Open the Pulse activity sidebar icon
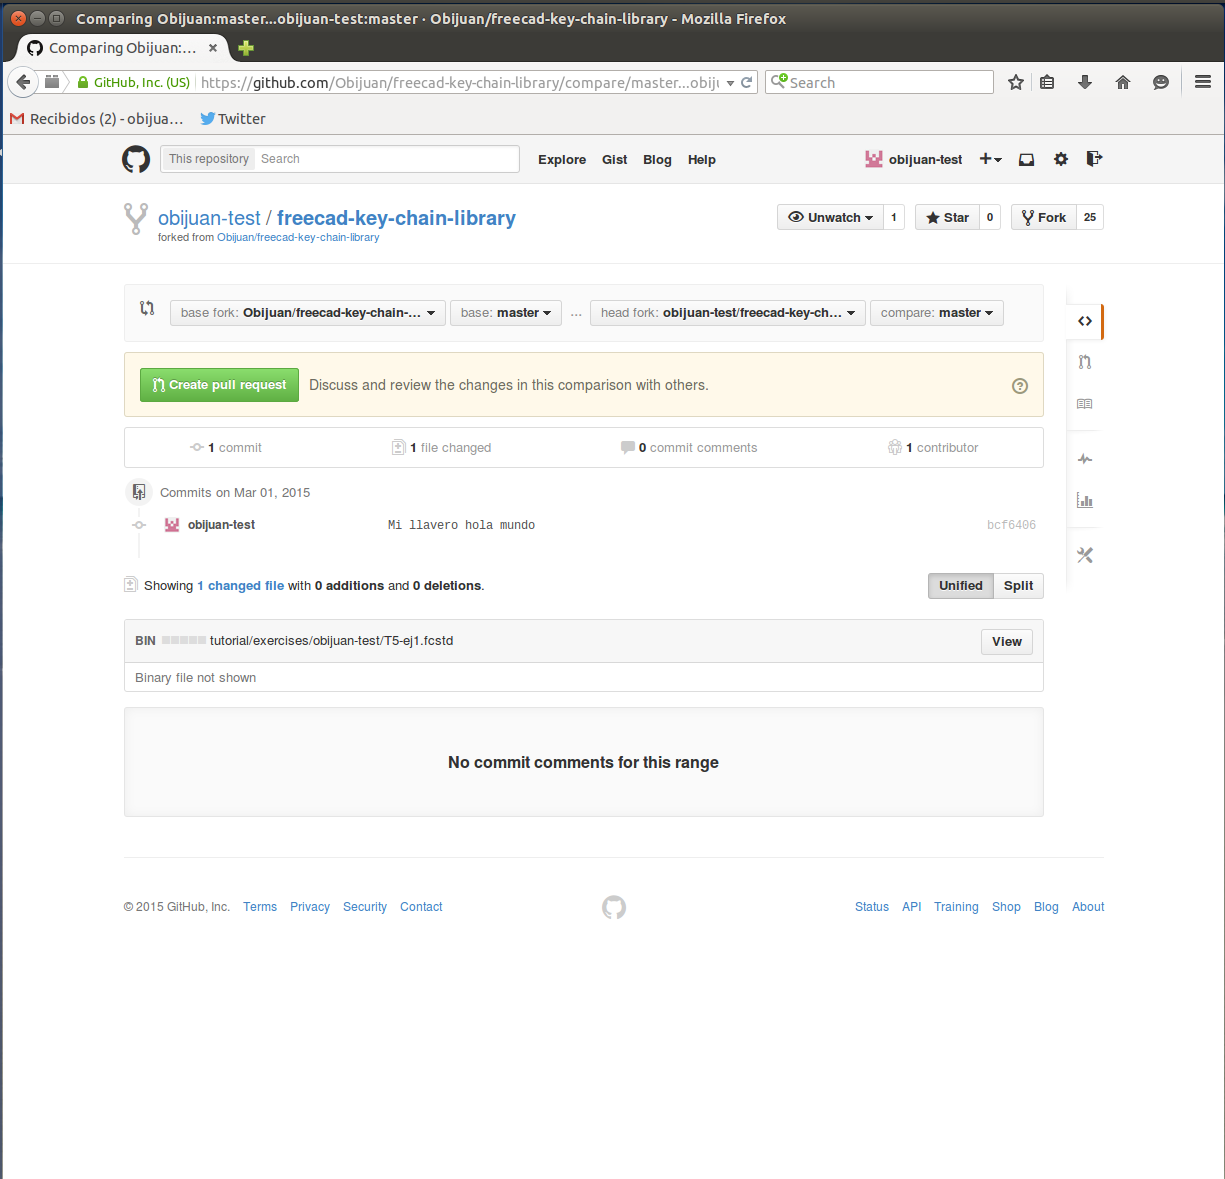Screen dimensions: 1225x1179 [1085, 459]
